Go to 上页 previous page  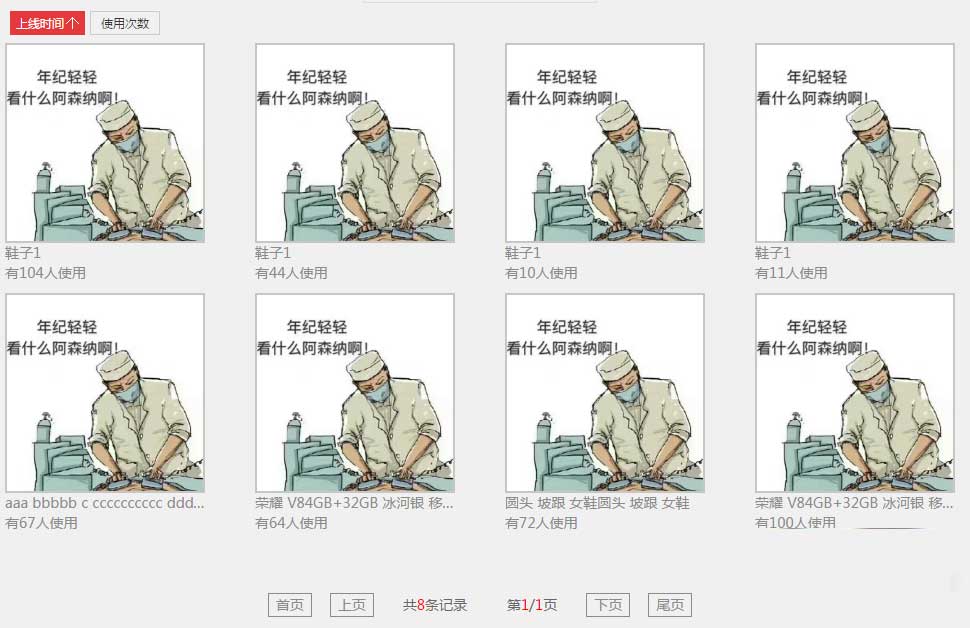(352, 604)
